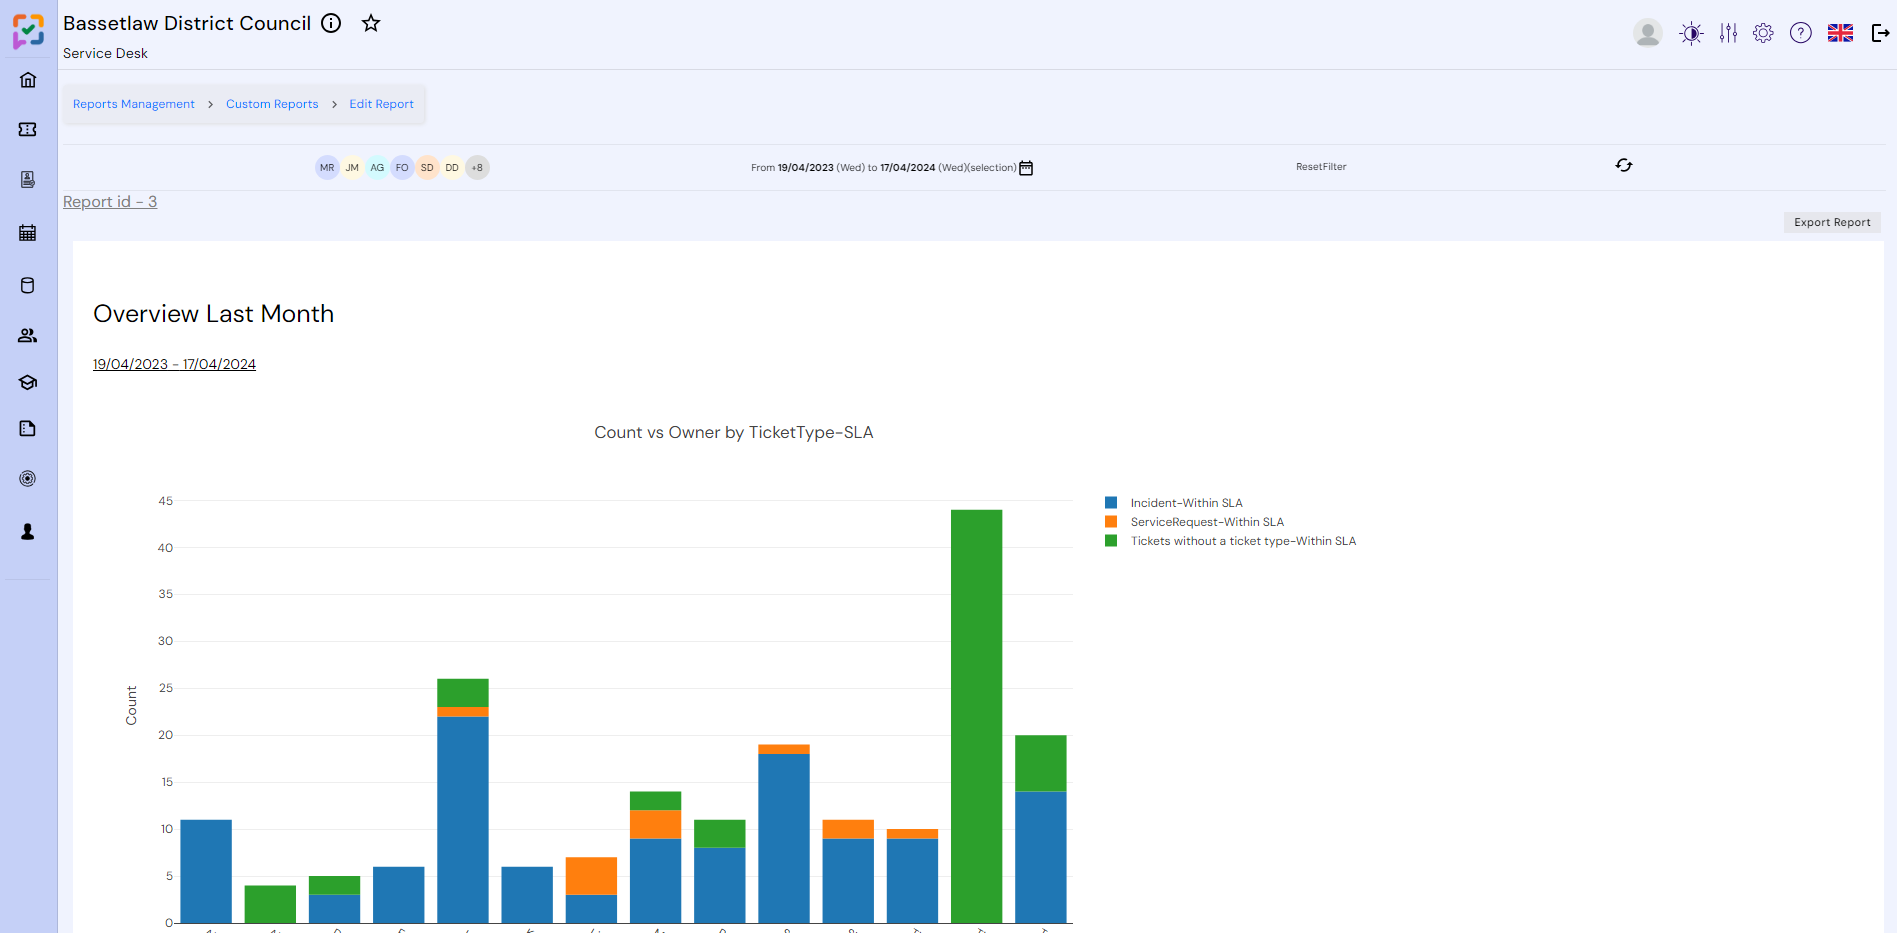The width and height of the screenshot is (1897, 933).
Task: Go to Reports Management breadcrumb
Action: [x=133, y=103]
